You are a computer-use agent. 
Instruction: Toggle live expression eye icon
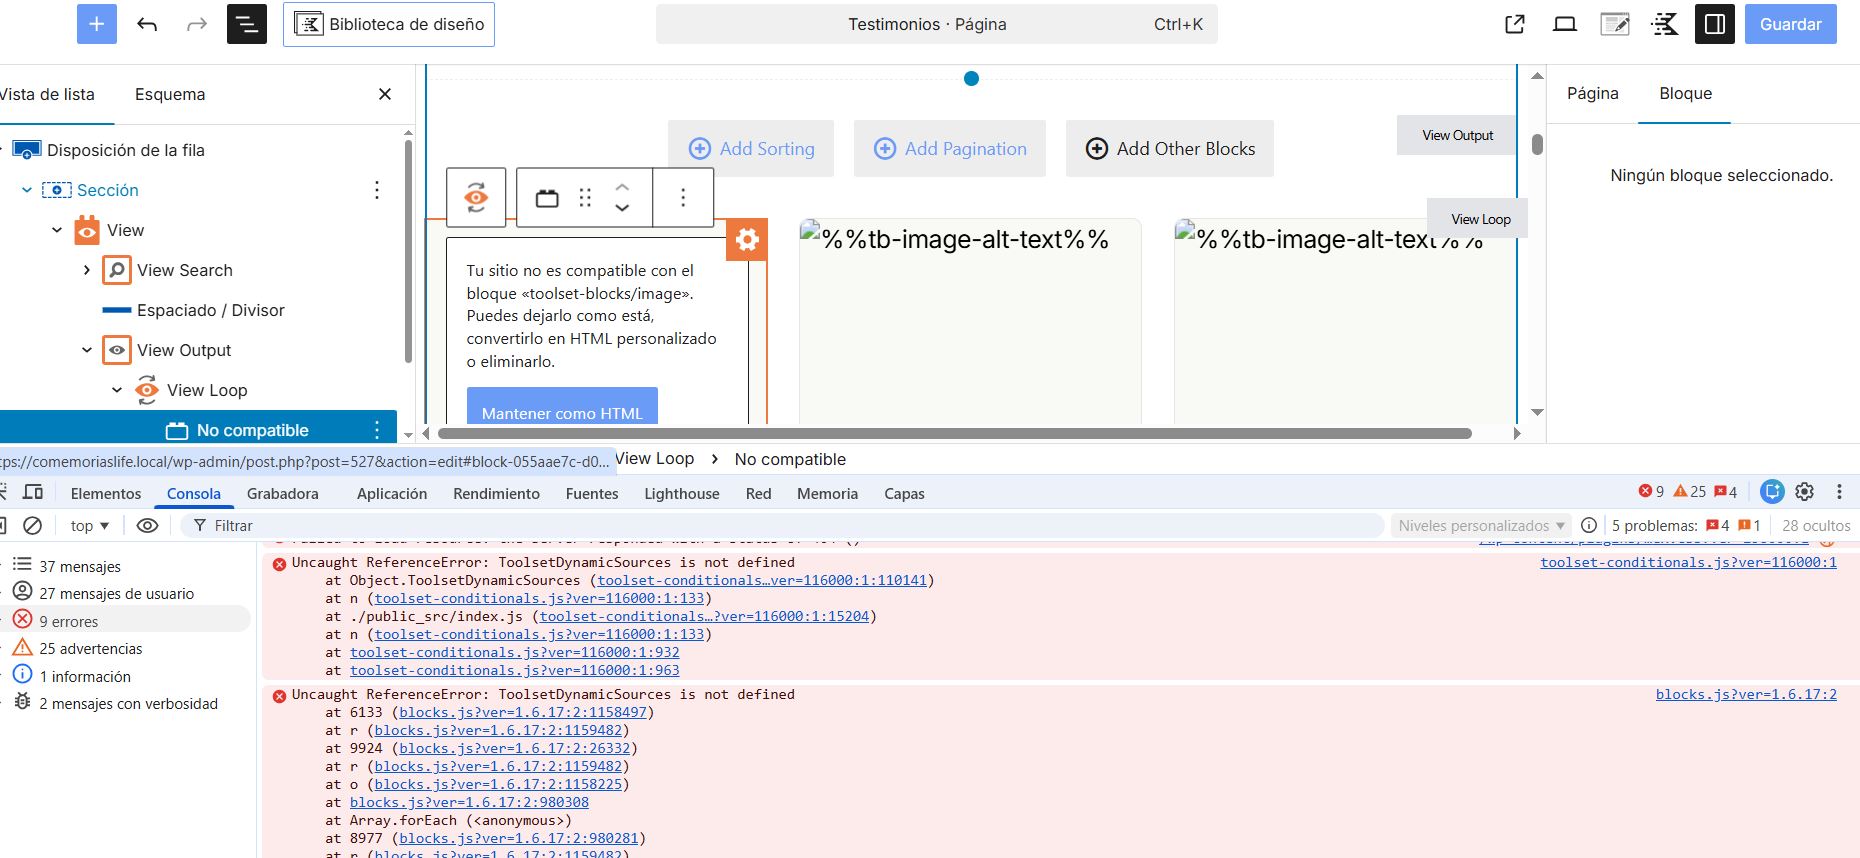(147, 525)
